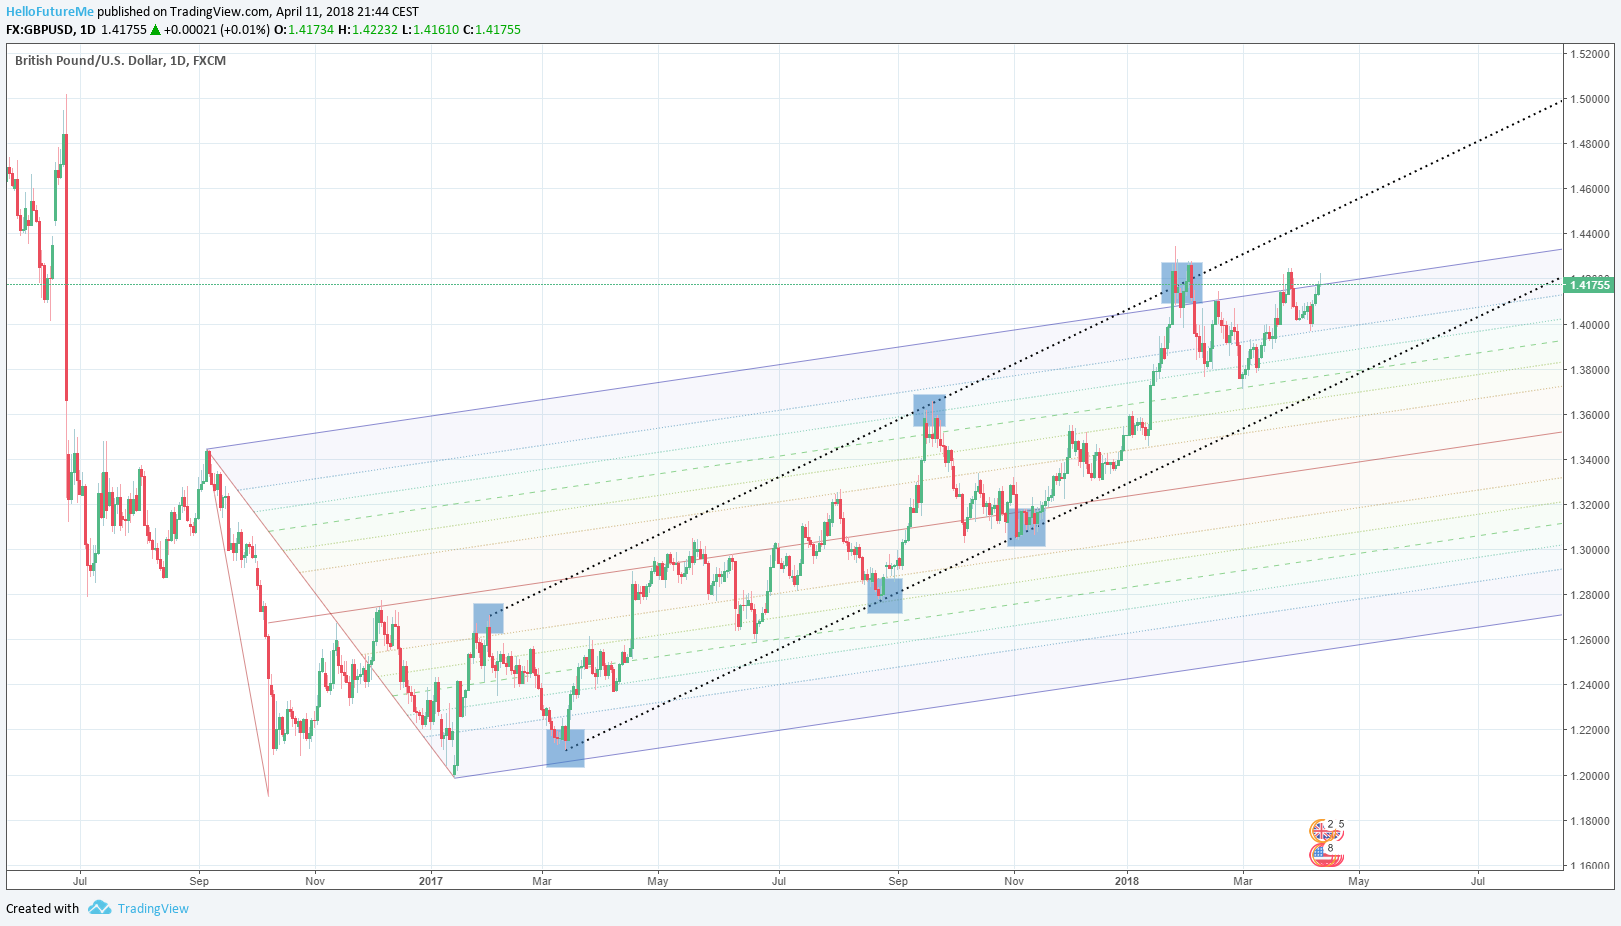Screen dimensions: 1621x926
Task: Click the US flag economic event icon
Action: click(1326, 854)
